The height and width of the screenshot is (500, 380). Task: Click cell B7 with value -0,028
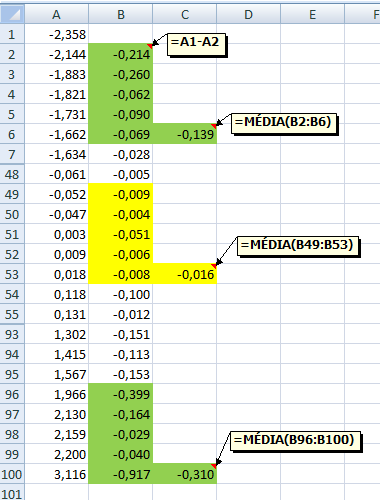tap(121, 154)
